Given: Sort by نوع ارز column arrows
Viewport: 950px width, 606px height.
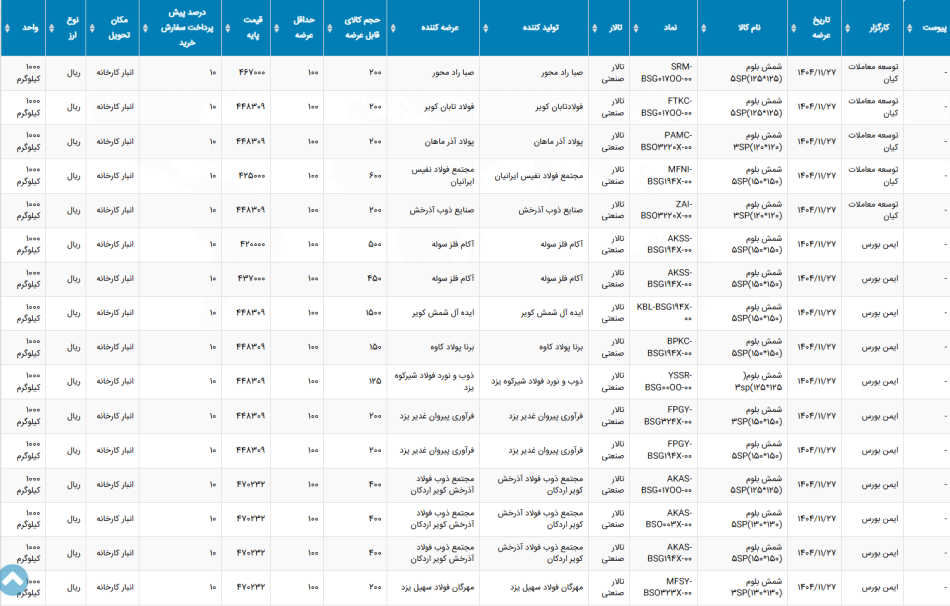Looking at the screenshot, I should coord(51,28).
